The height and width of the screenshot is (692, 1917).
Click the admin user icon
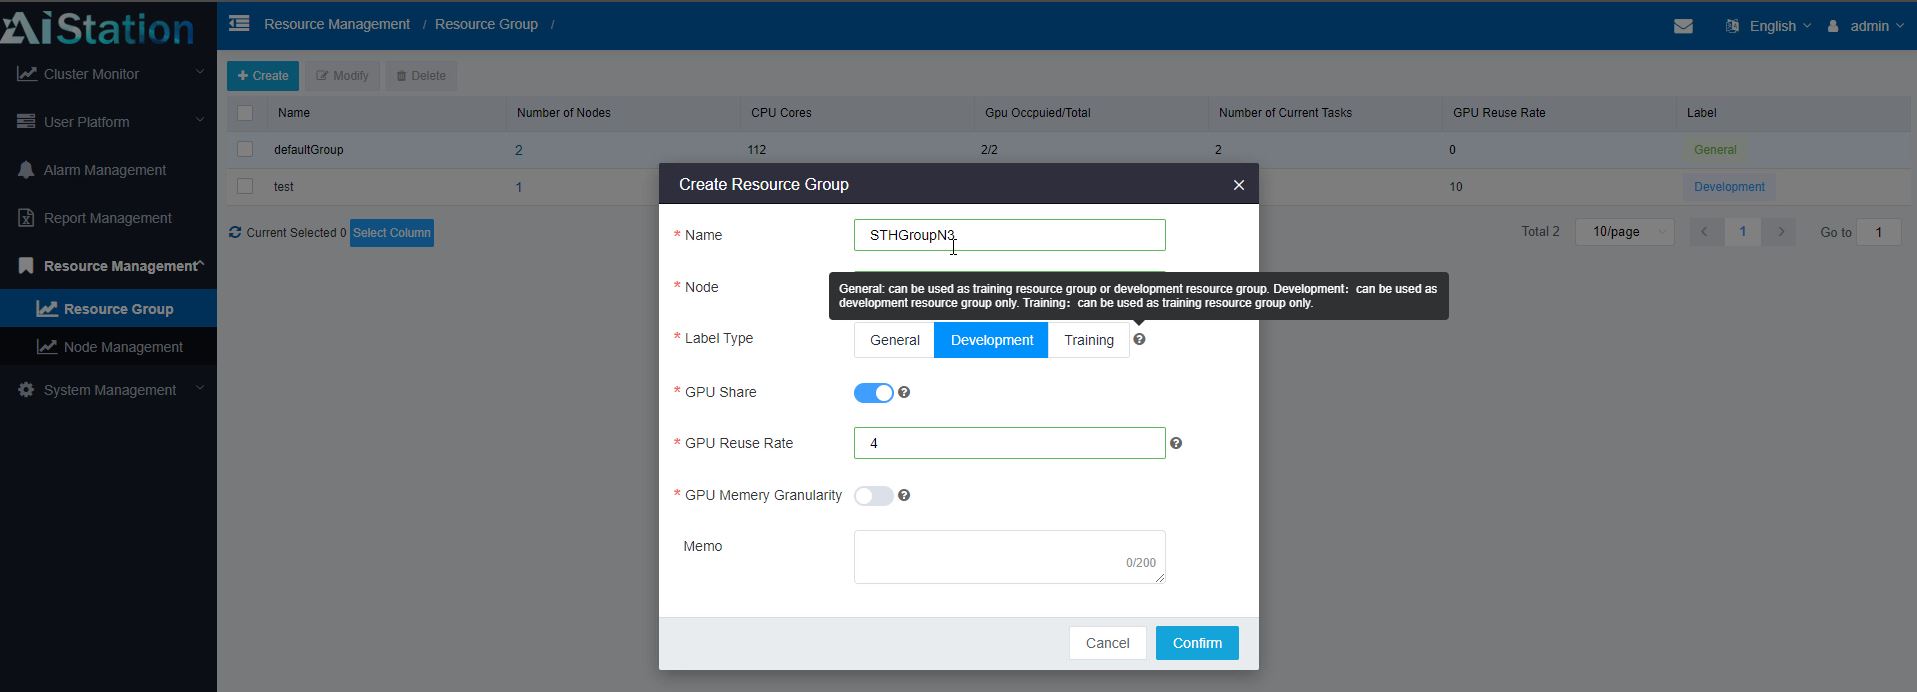(x=1833, y=26)
